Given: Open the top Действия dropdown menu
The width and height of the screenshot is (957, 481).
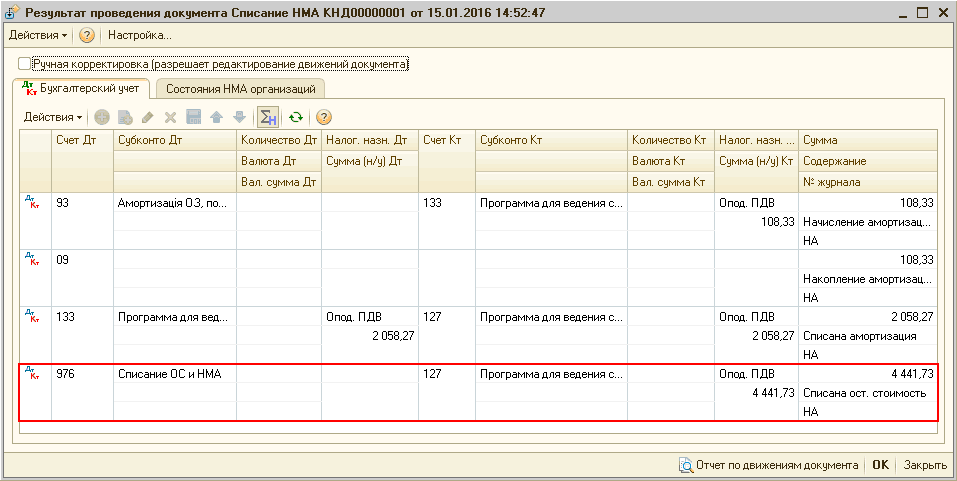Looking at the screenshot, I should 38,35.
